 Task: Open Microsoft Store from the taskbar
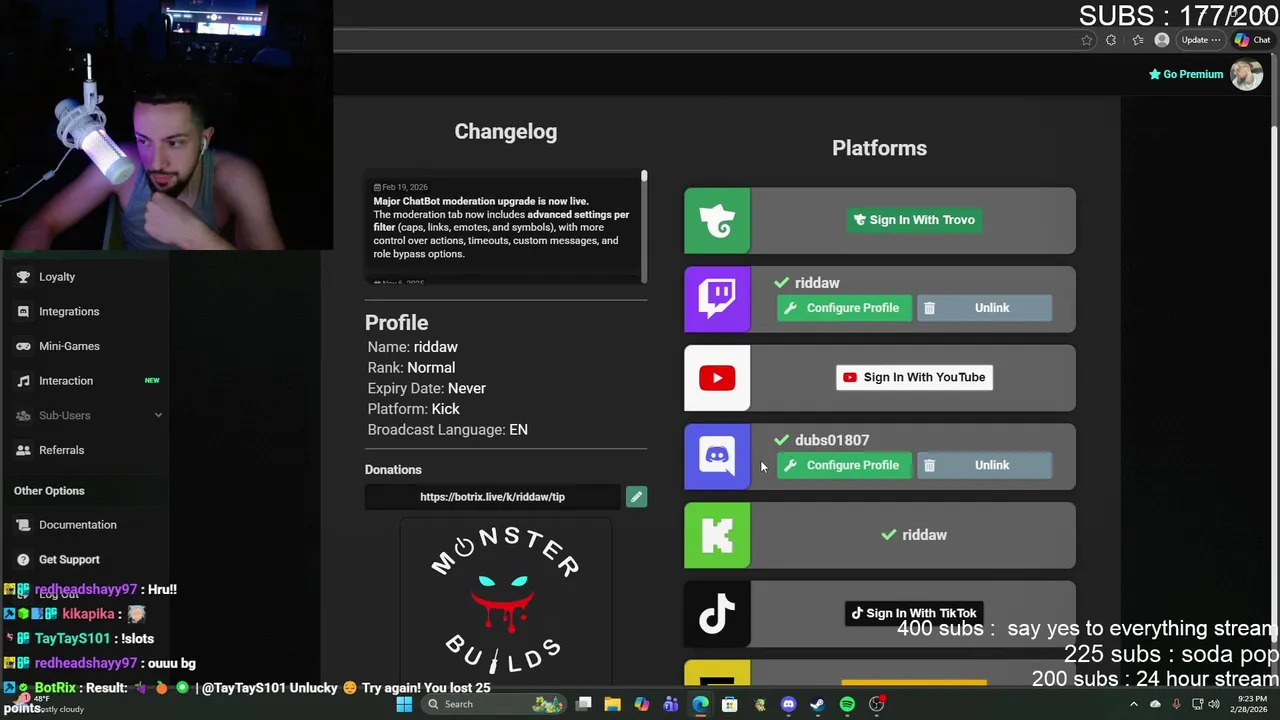click(729, 704)
